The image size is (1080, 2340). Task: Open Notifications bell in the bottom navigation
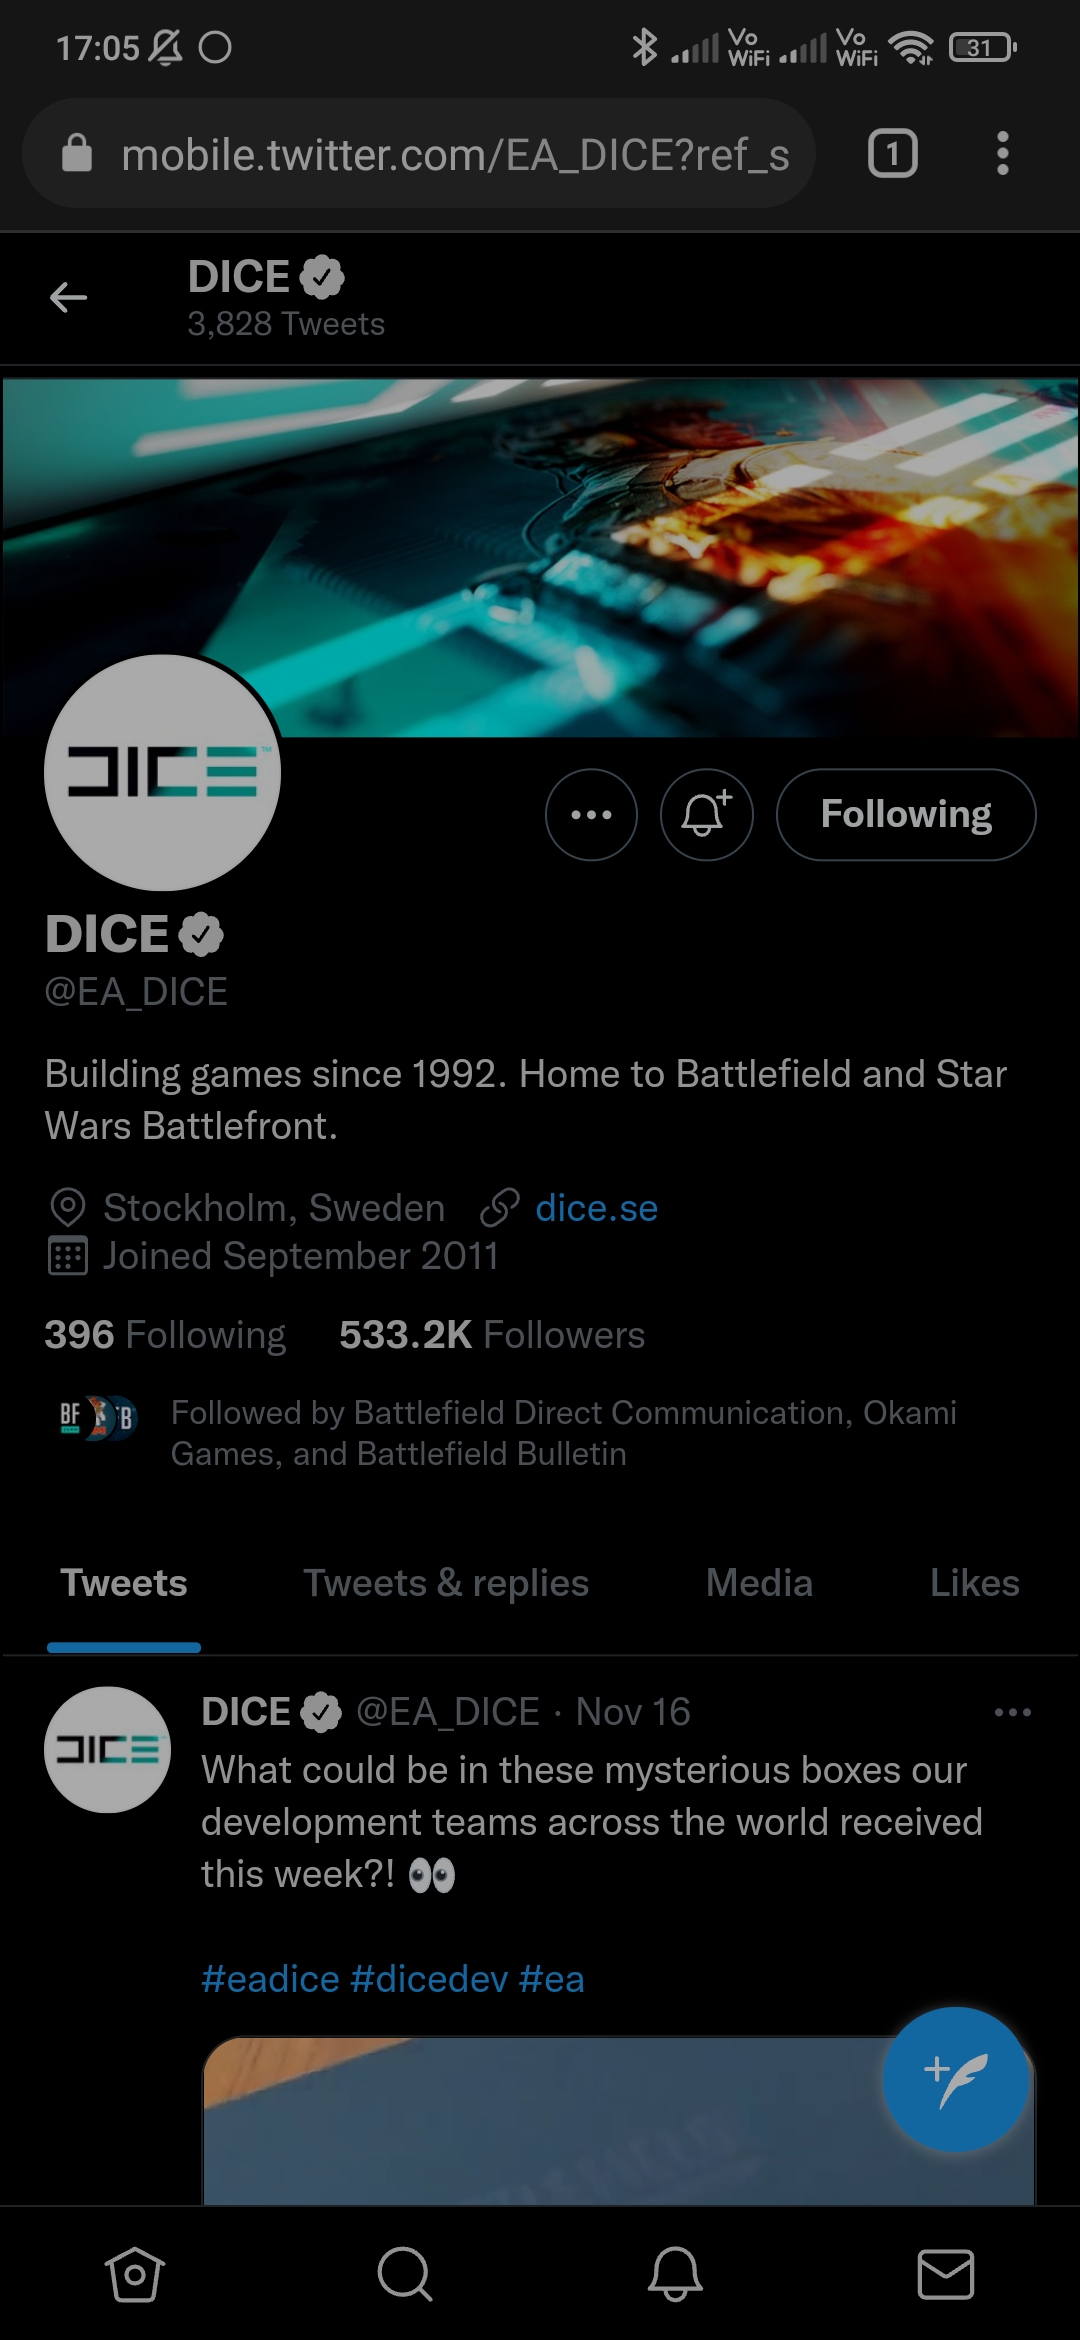[x=675, y=2274]
